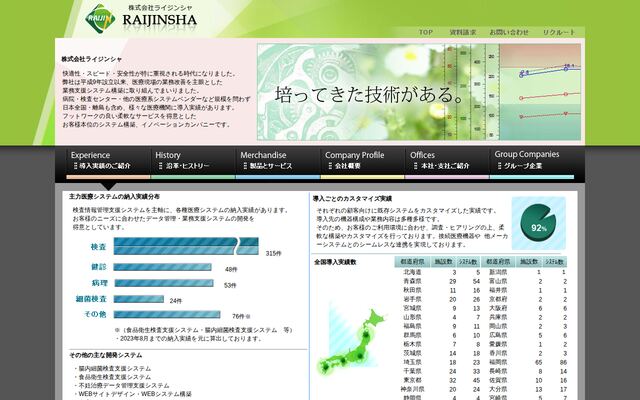Click the WEBサイトデザイン・WEBシステム構築 list item

tap(135, 394)
